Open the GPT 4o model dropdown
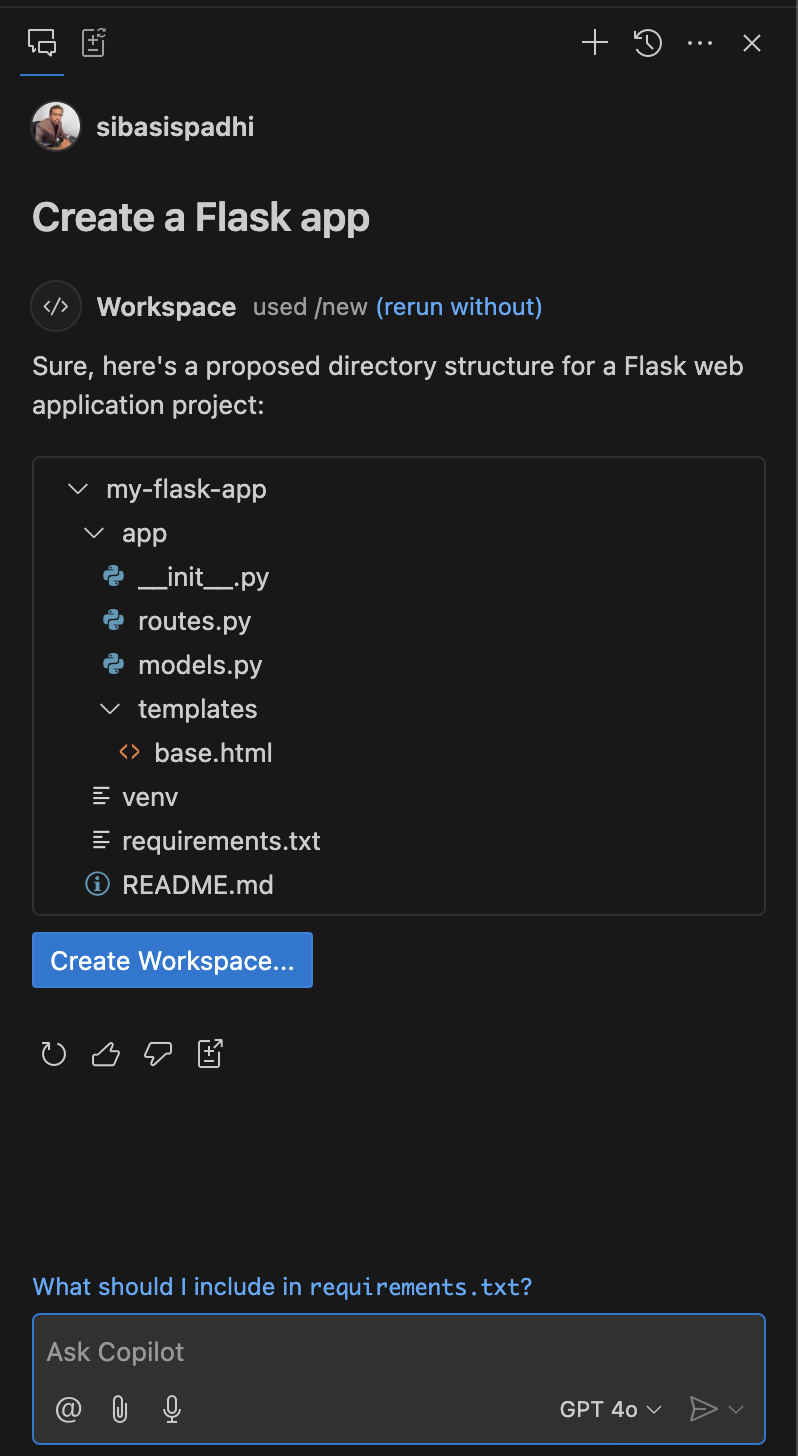 point(610,1409)
